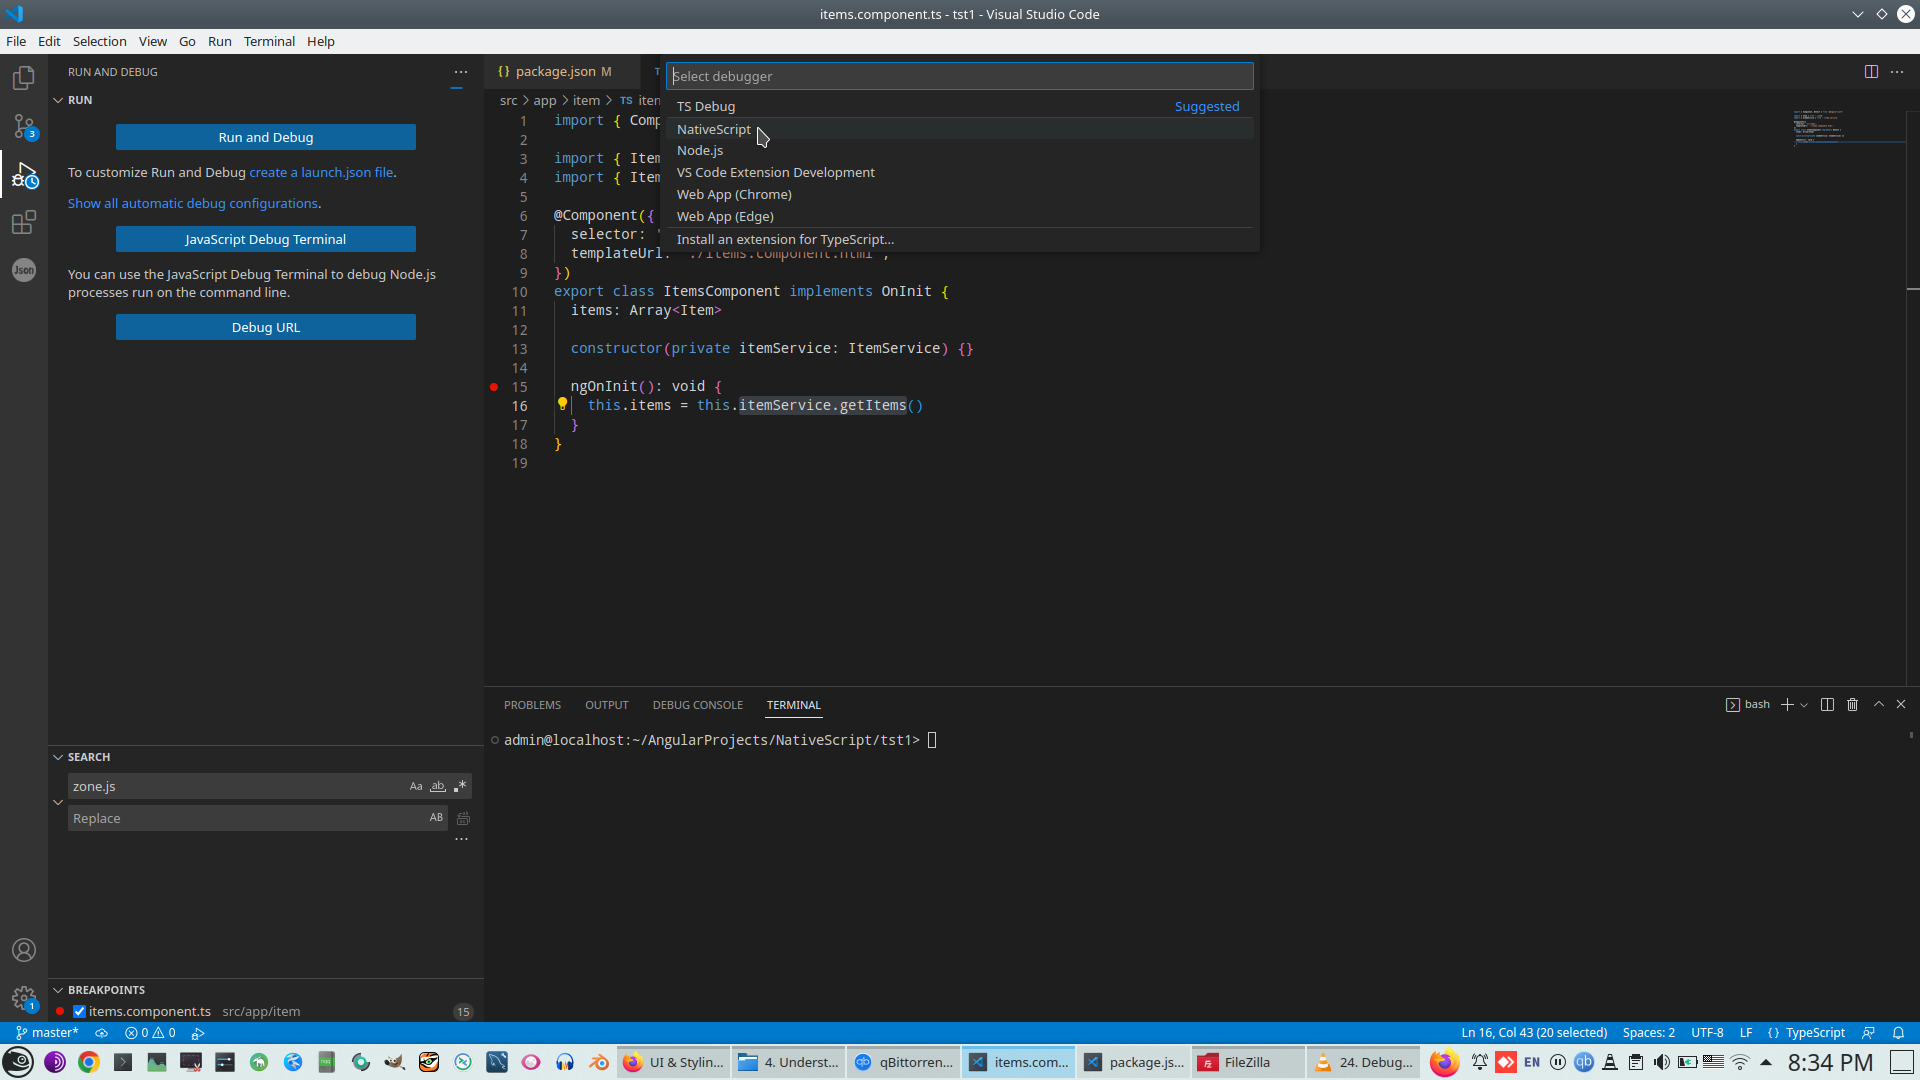
Task: Enable the items.component.ts breakpoint checkbox
Action: (x=79, y=1011)
